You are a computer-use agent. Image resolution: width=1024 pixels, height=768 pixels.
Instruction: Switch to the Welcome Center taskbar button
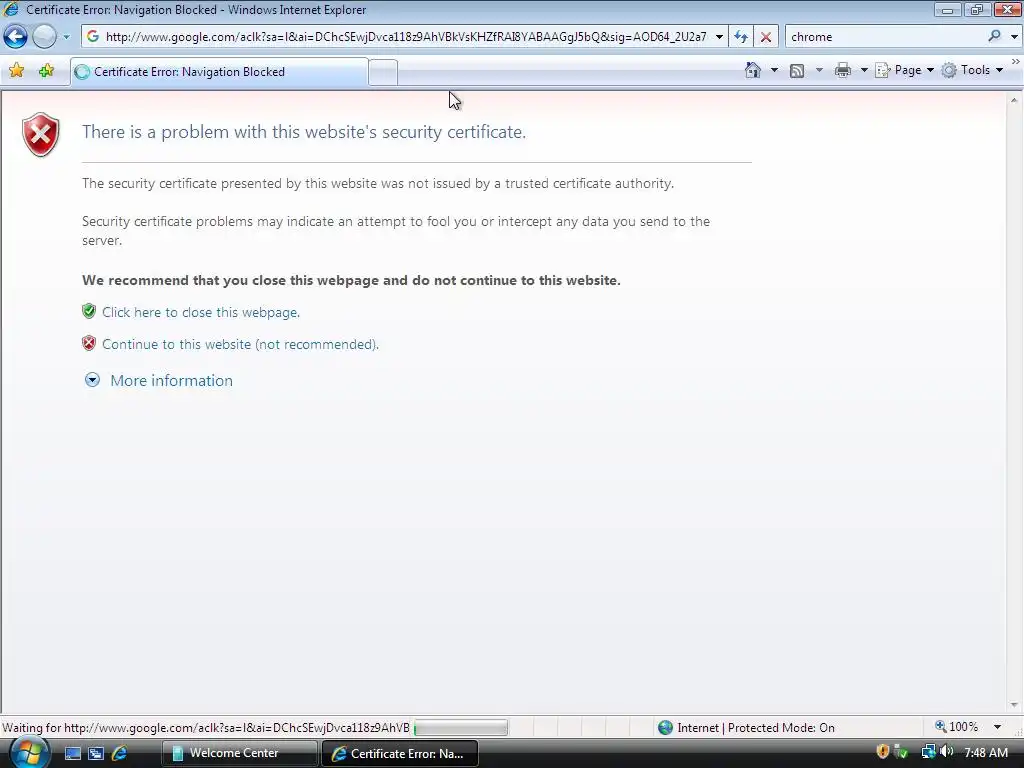(239, 753)
